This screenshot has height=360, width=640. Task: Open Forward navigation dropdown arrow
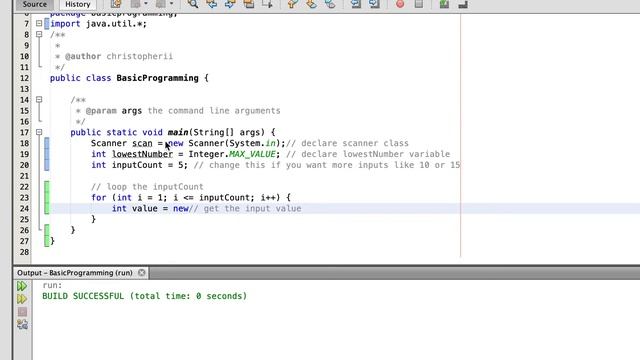[171, 4]
